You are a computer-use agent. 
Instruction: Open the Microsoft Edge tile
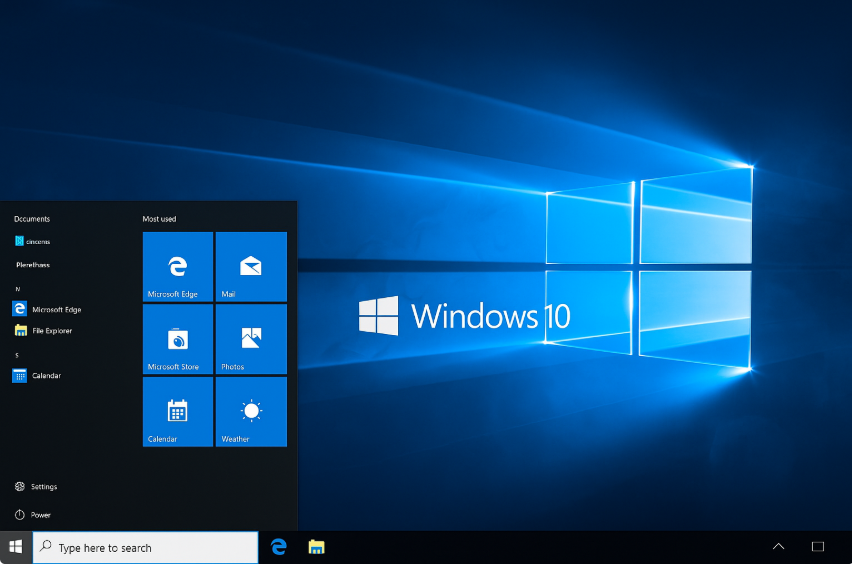point(178,267)
